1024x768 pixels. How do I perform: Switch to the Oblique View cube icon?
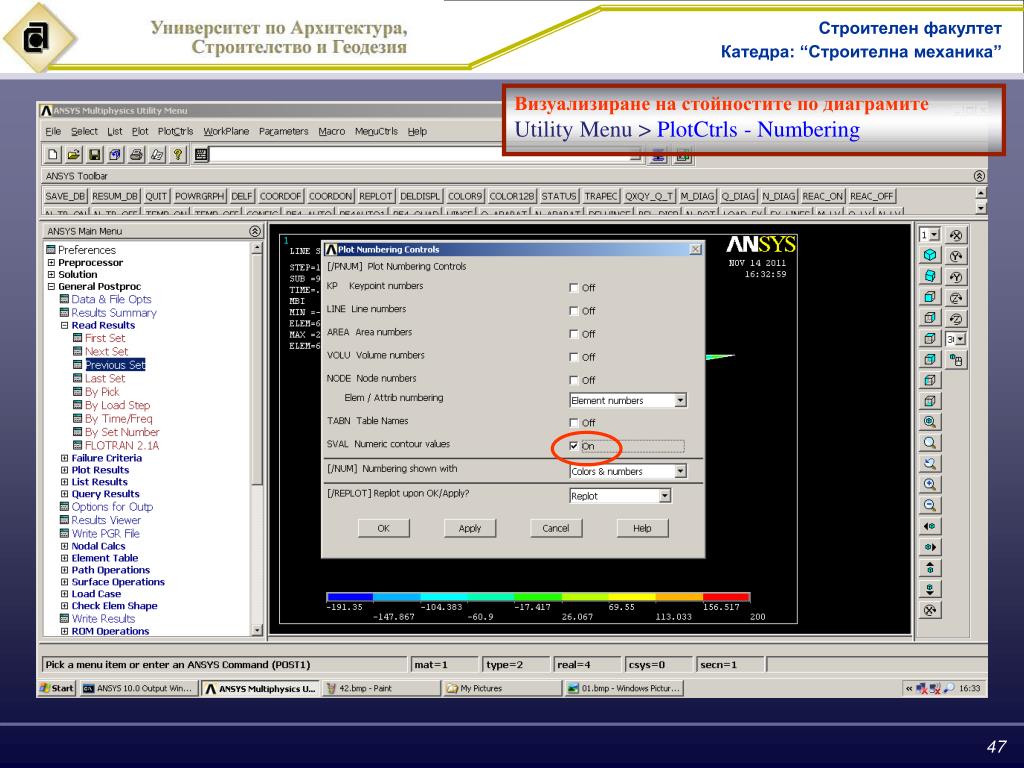[x=930, y=276]
